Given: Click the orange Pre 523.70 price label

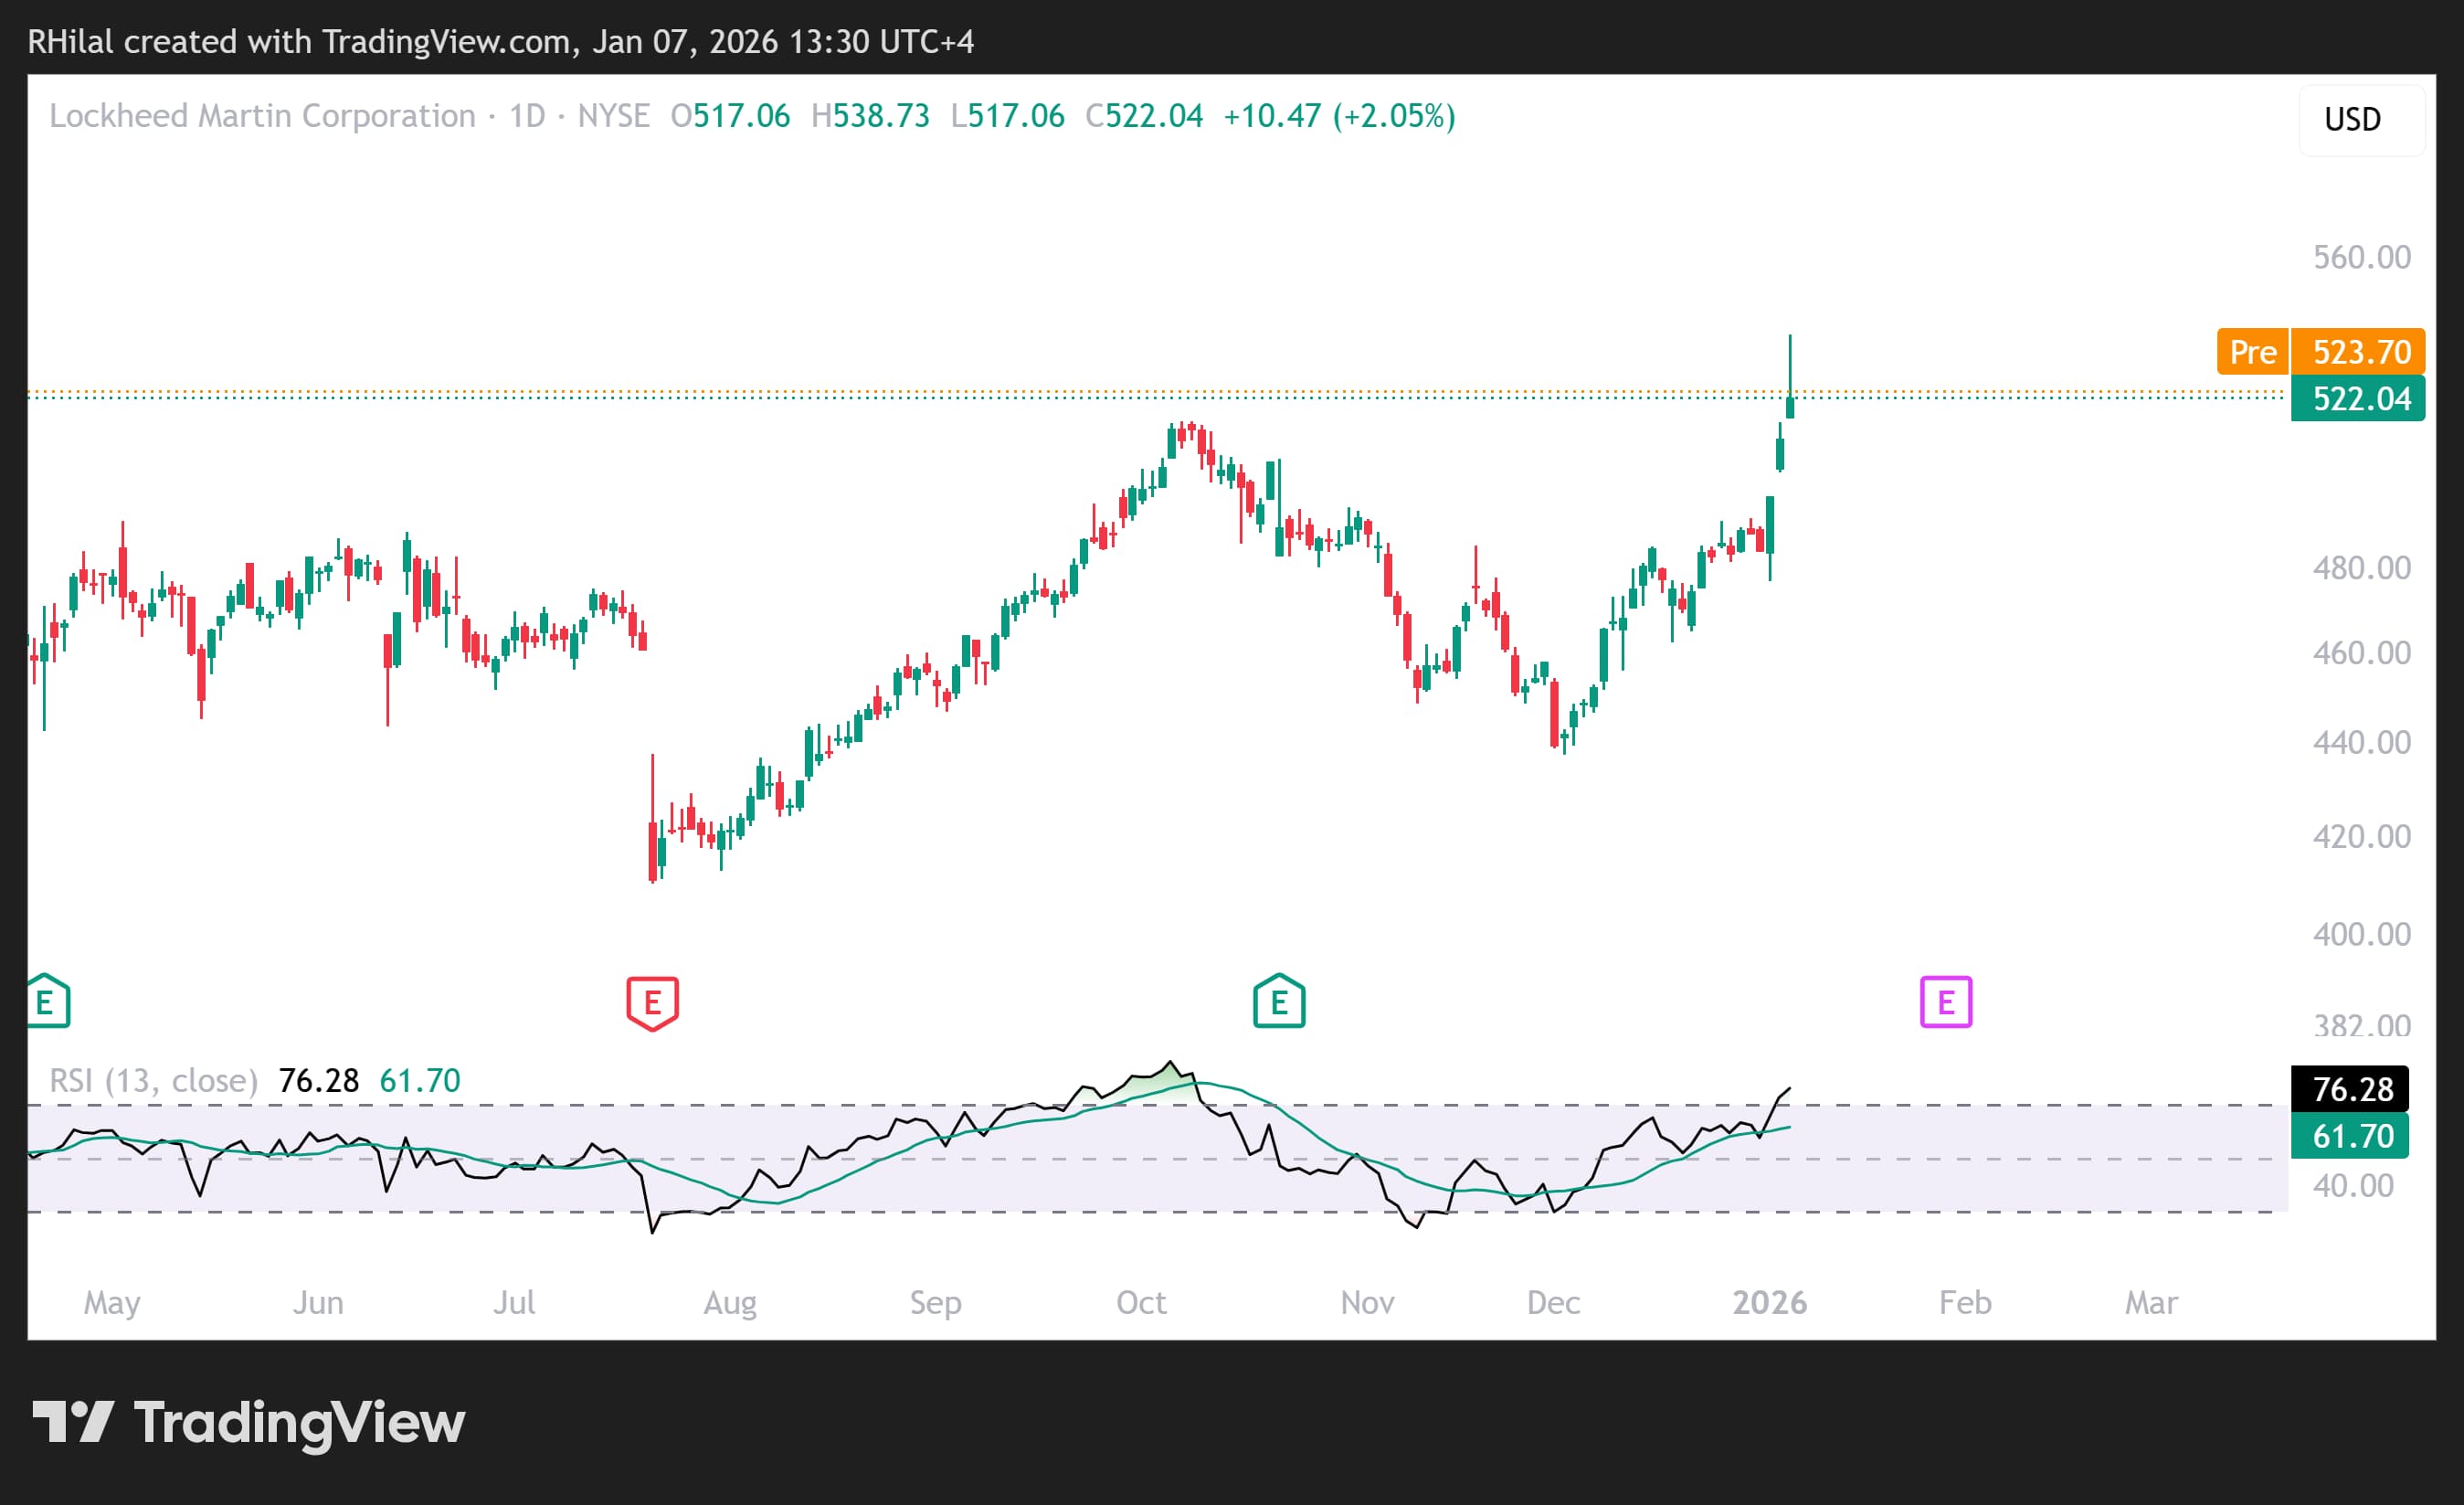Looking at the screenshot, I should 2321,352.
